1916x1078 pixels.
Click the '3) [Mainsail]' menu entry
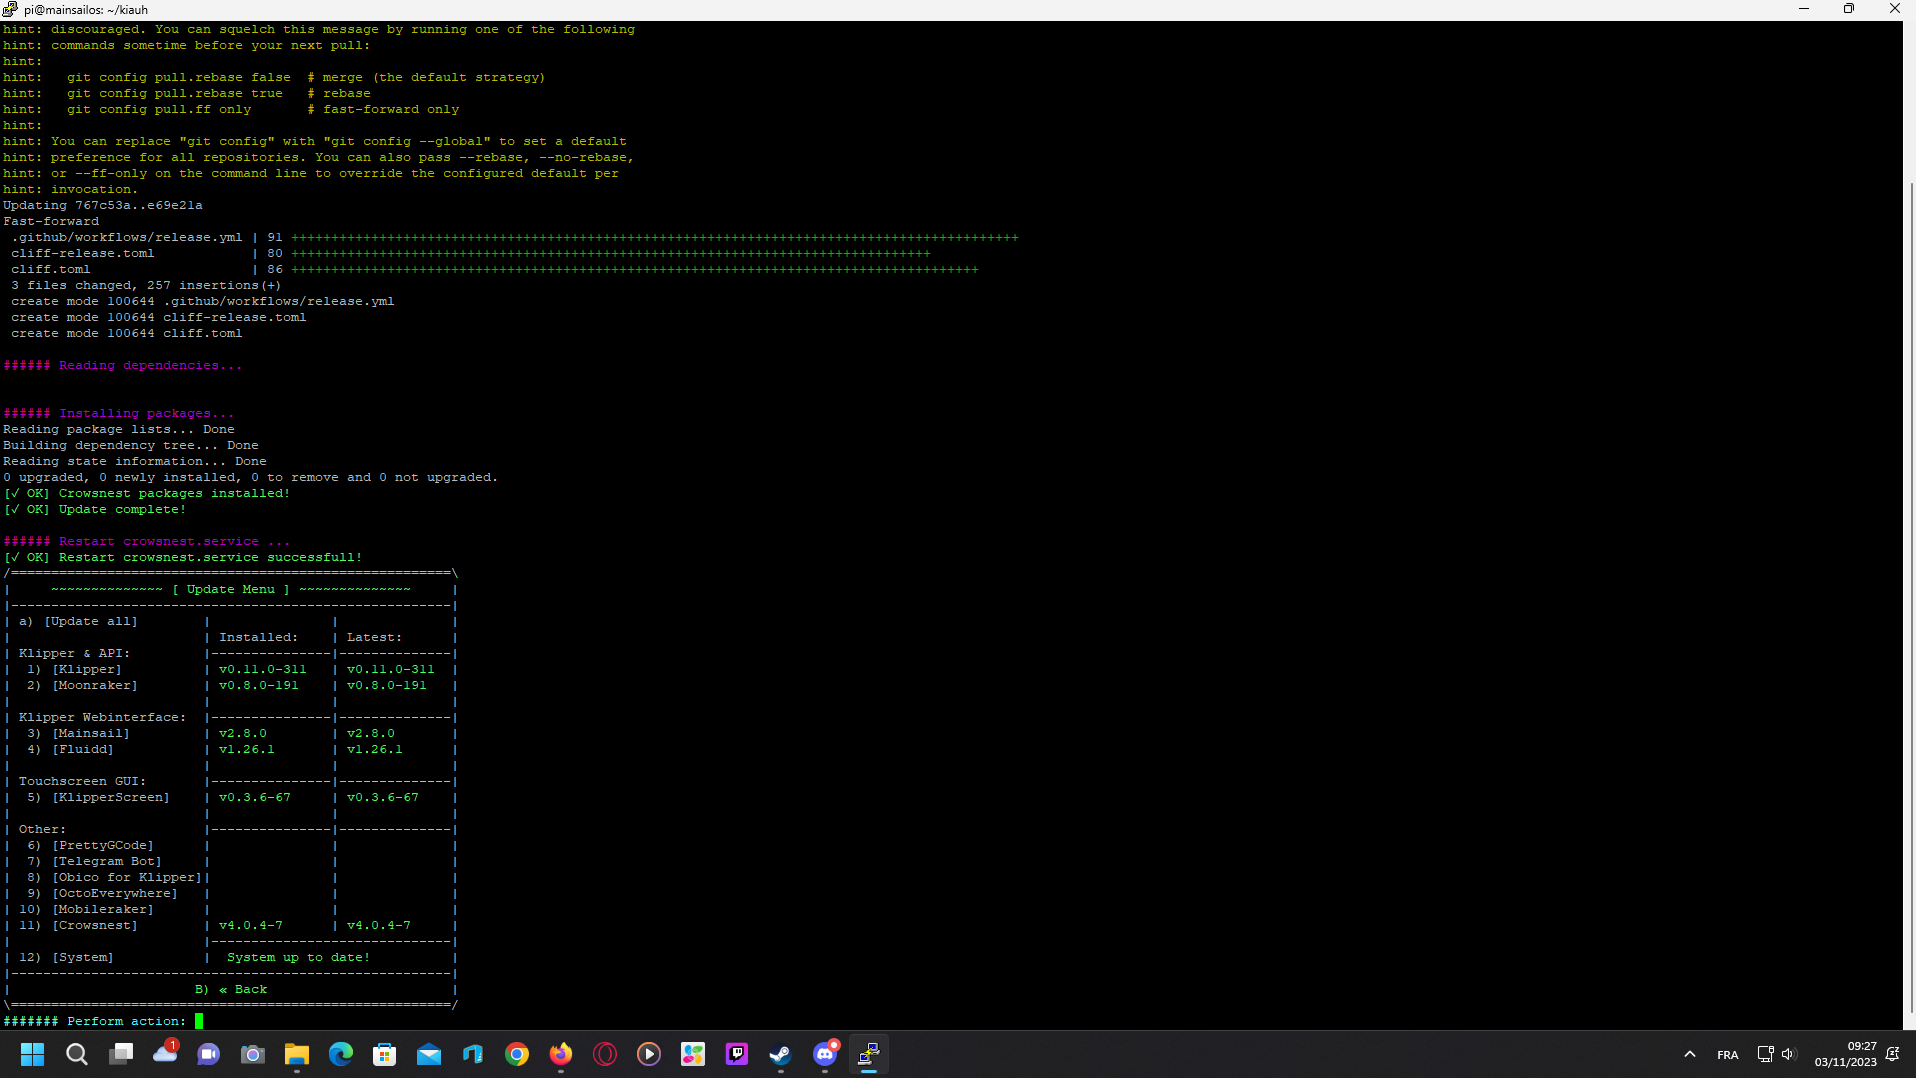coord(78,733)
